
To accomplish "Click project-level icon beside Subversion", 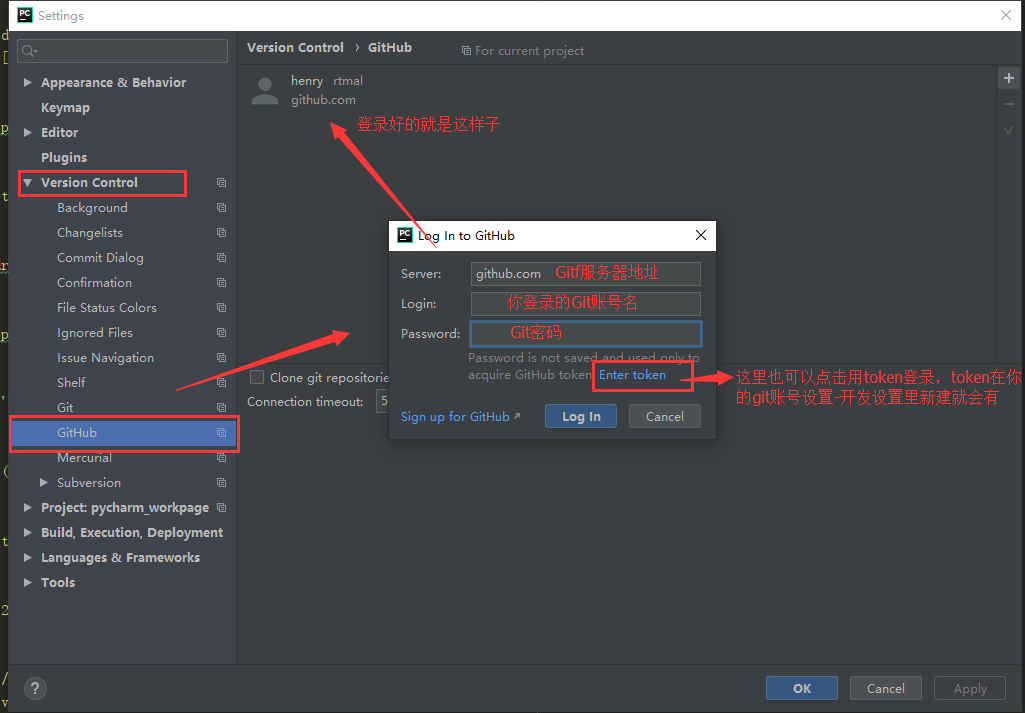I will point(222,482).
